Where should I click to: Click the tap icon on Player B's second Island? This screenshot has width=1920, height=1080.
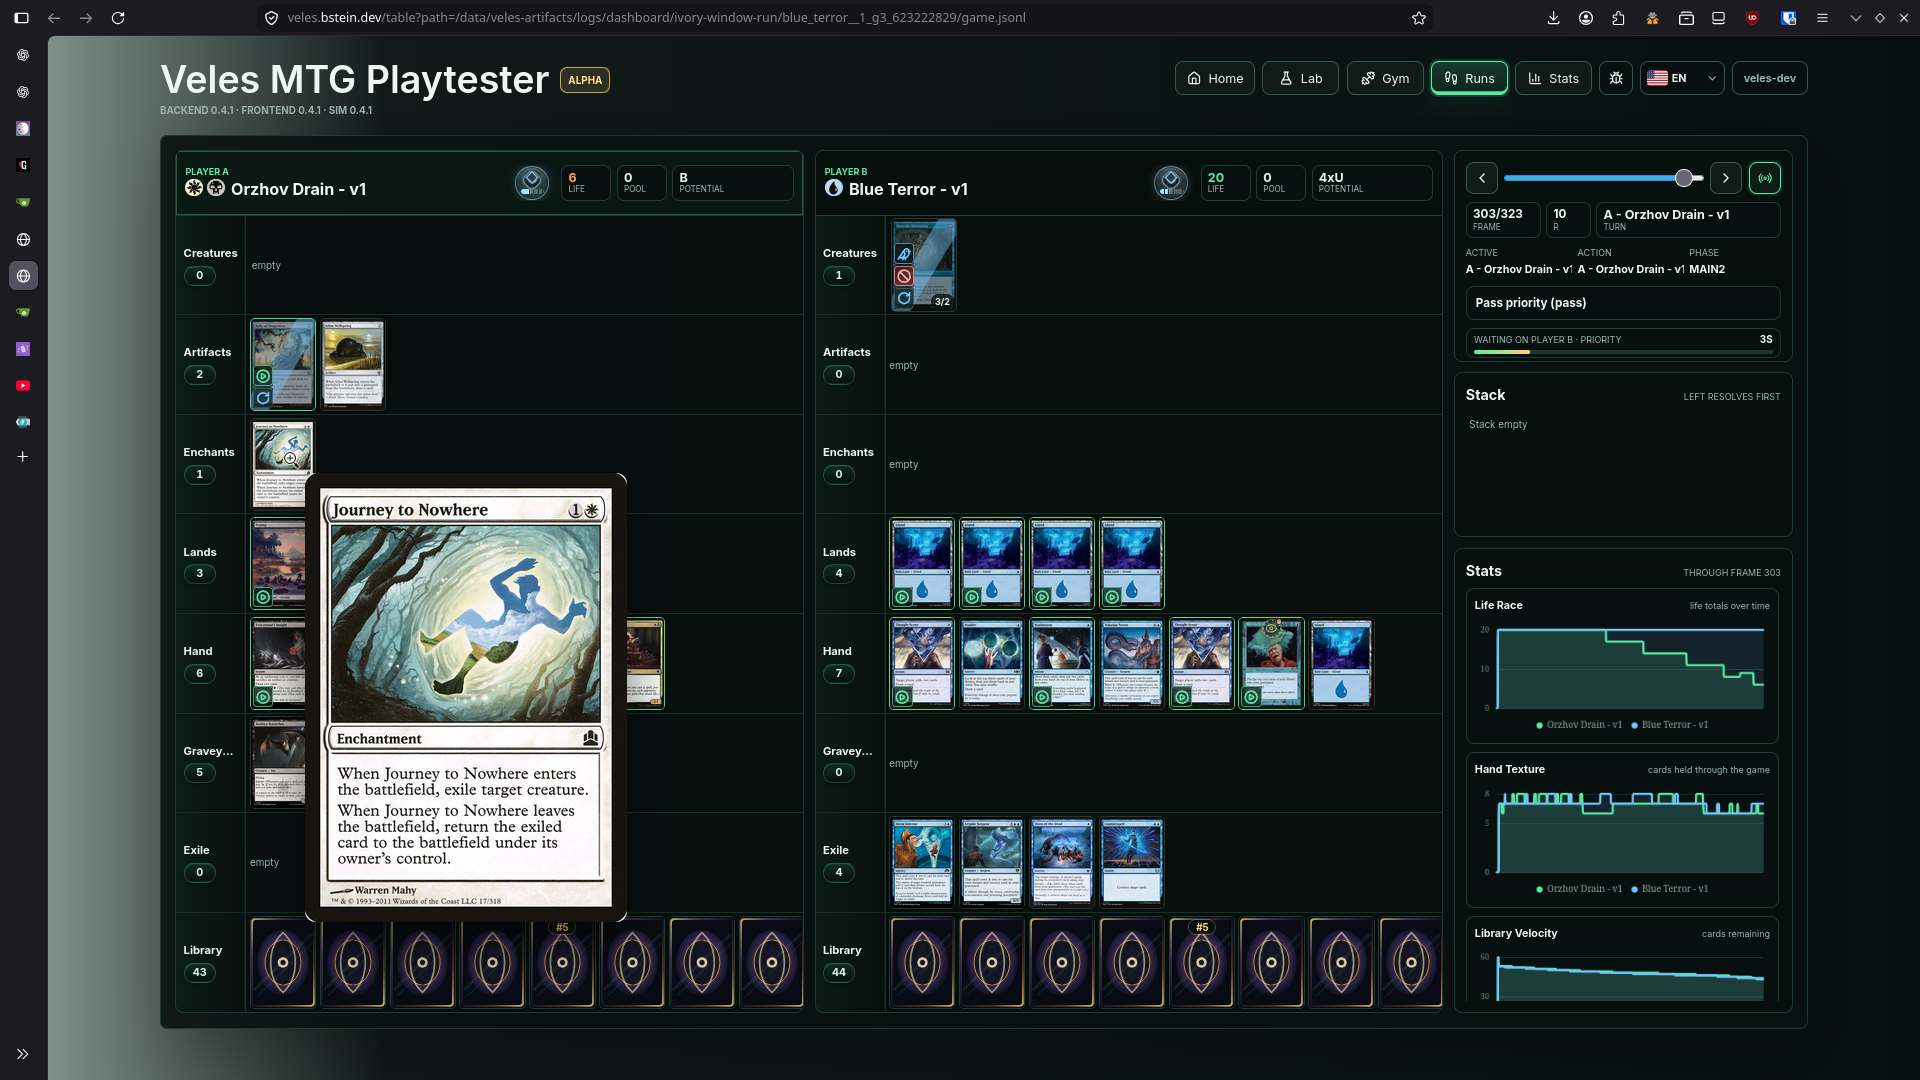tap(972, 597)
